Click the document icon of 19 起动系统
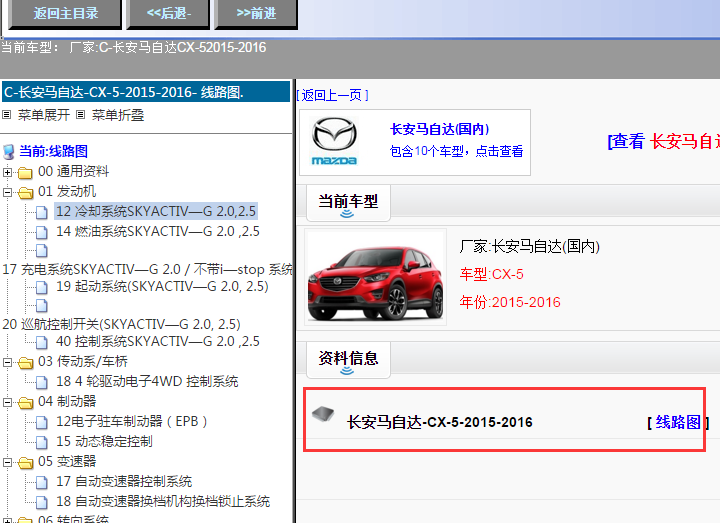720x523 pixels. [42, 287]
